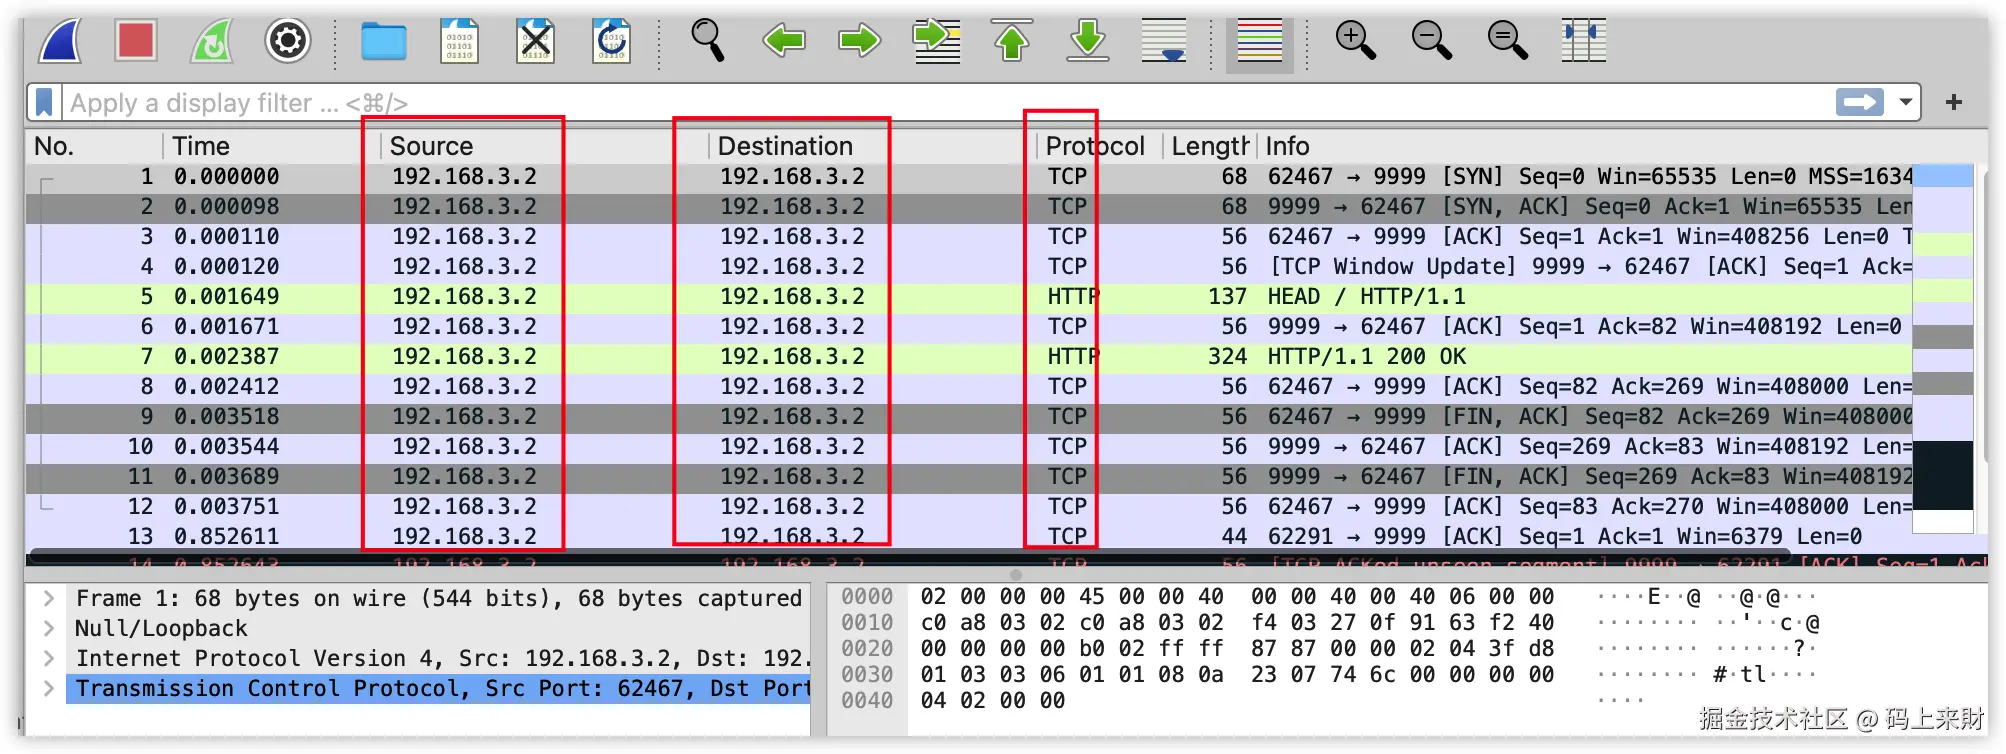Select packet 10 at time 0.003544
The height and width of the screenshot is (754, 2006).
pos(969,447)
